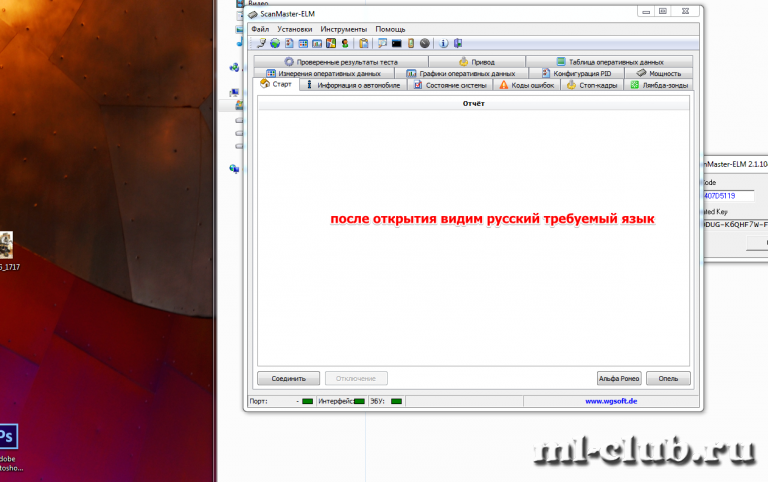Screen dimensions: 768x482
Task: Switch to the Мощность tab
Action: (658, 73)
